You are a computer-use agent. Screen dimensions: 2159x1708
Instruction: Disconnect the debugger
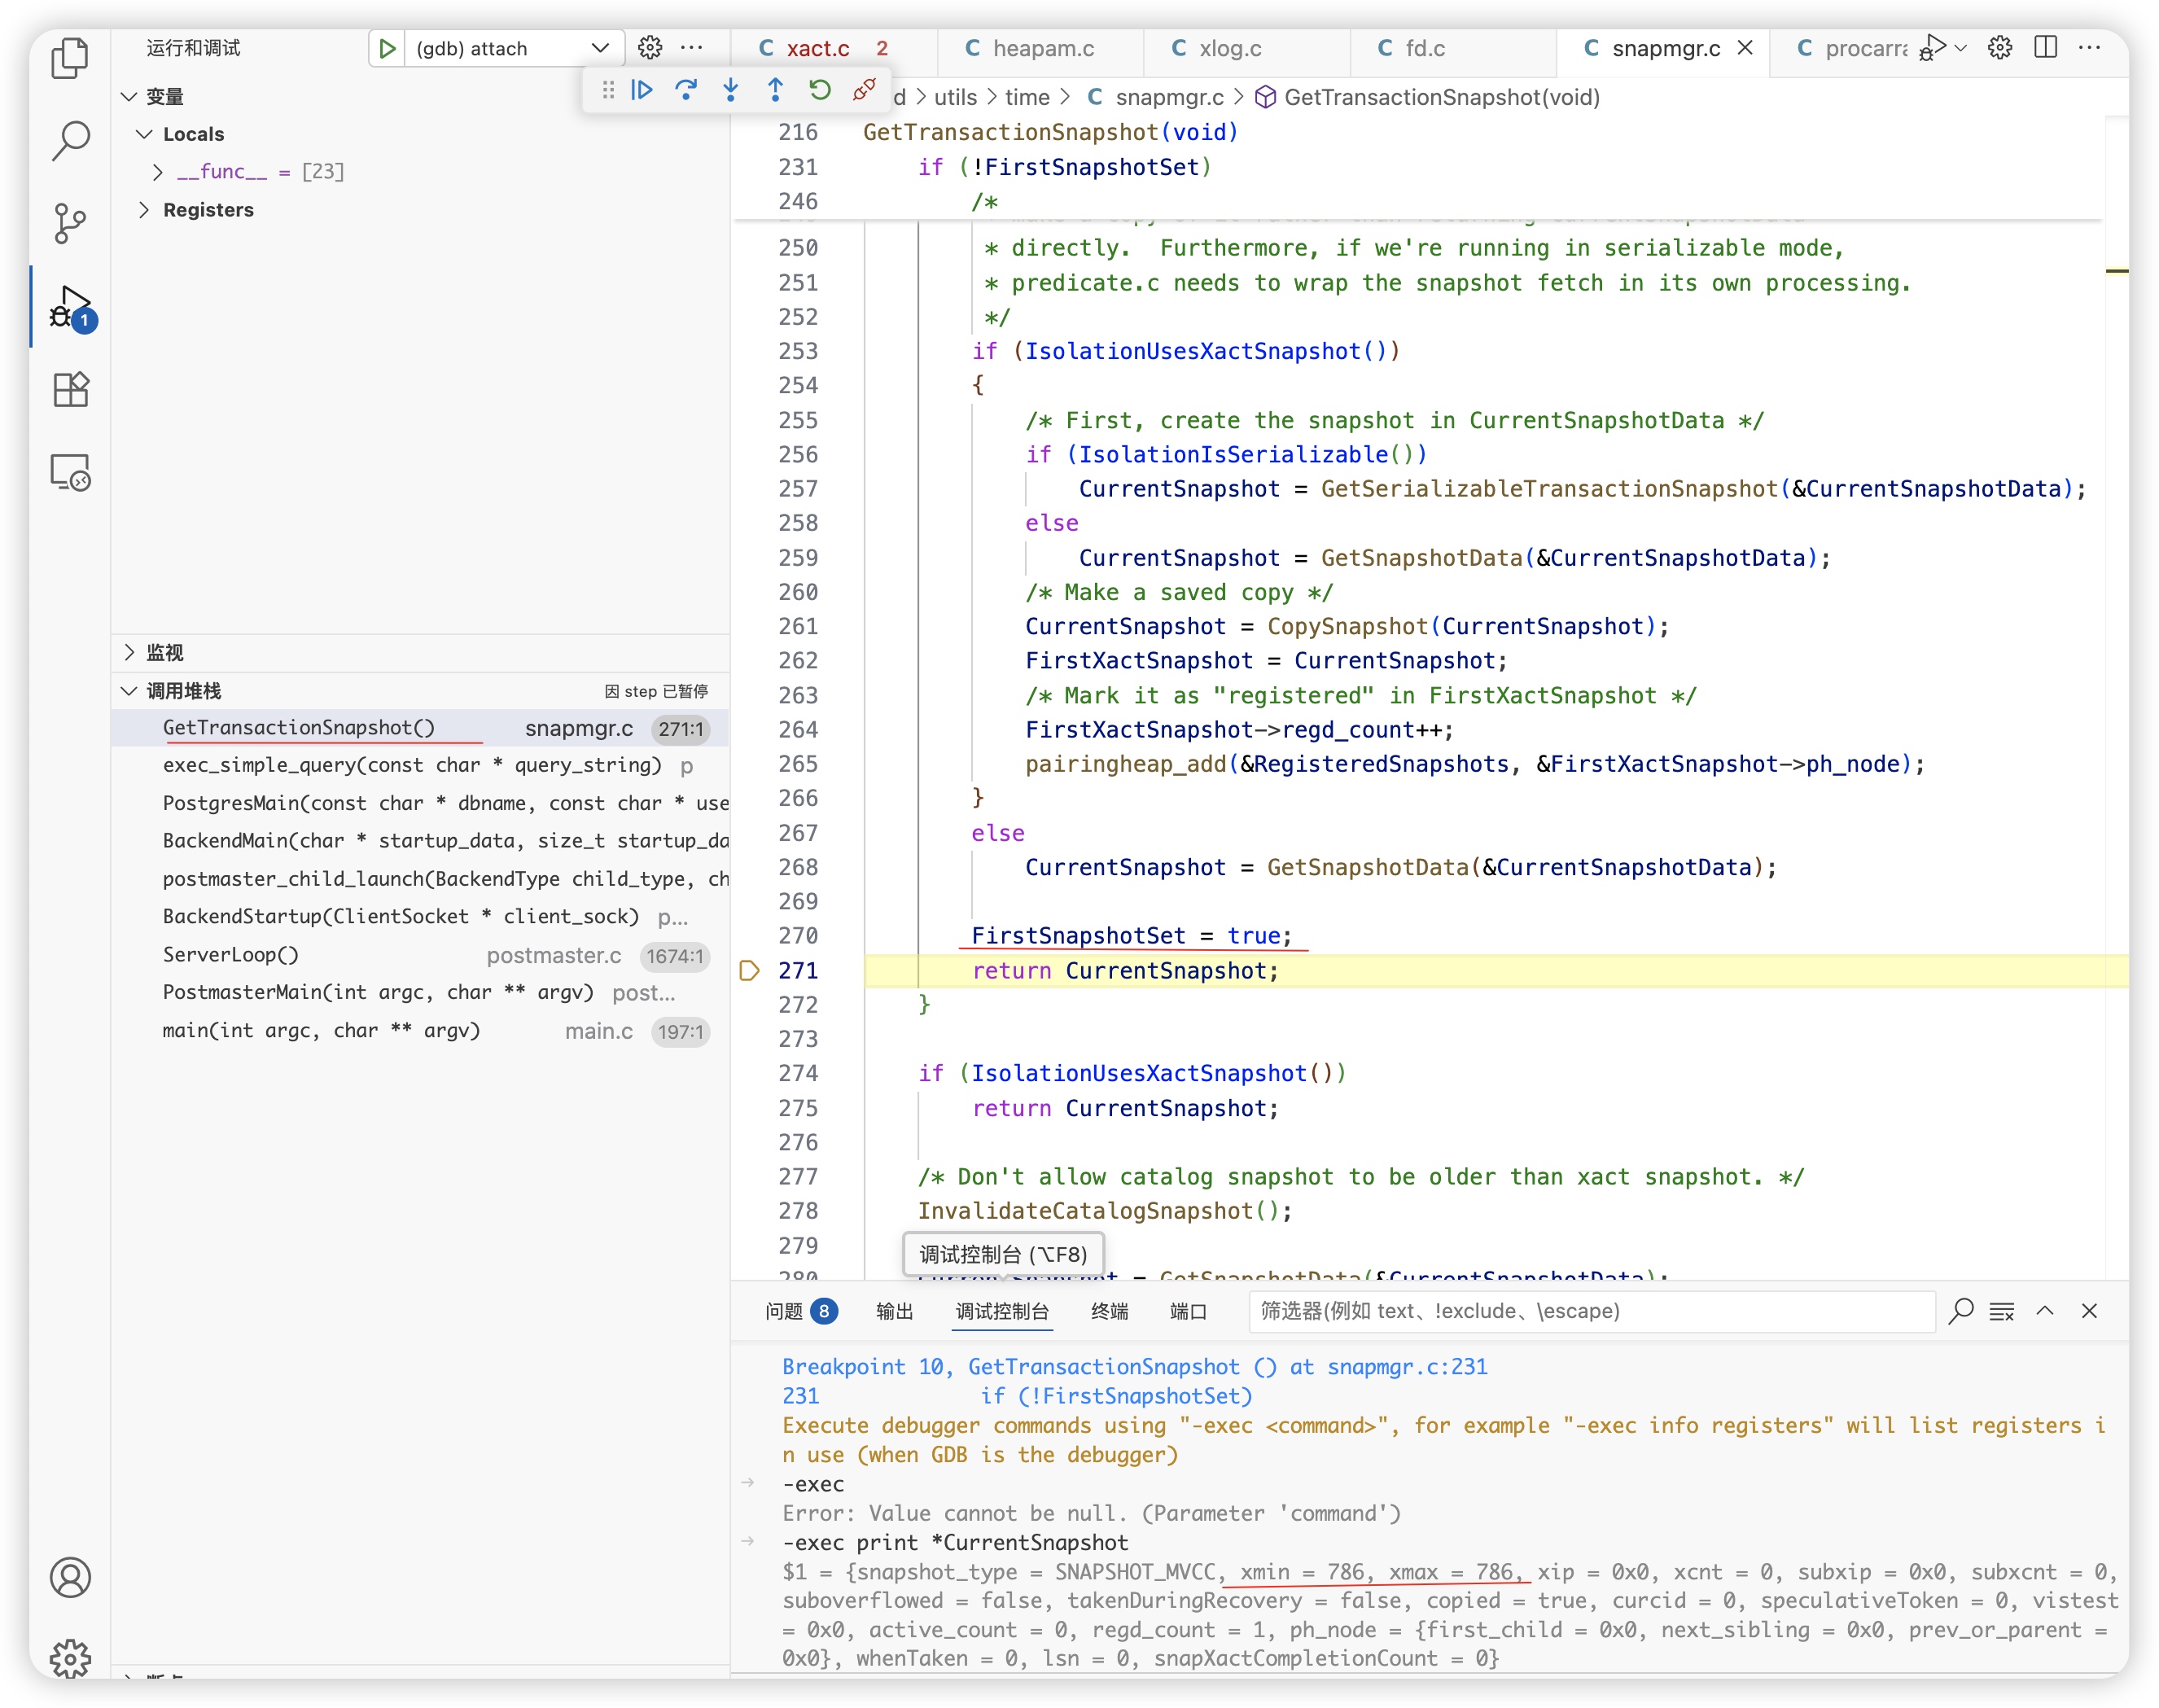(x=864, y=91)
